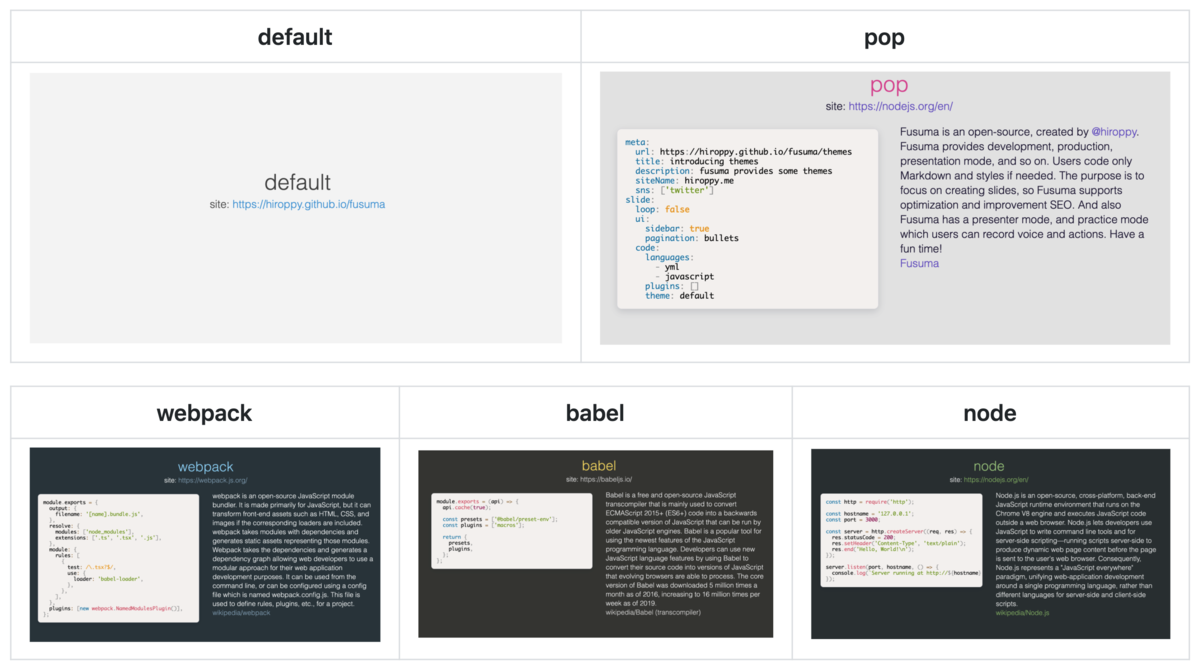Select the 'title: introducing themes' code line

click(697, 161)
